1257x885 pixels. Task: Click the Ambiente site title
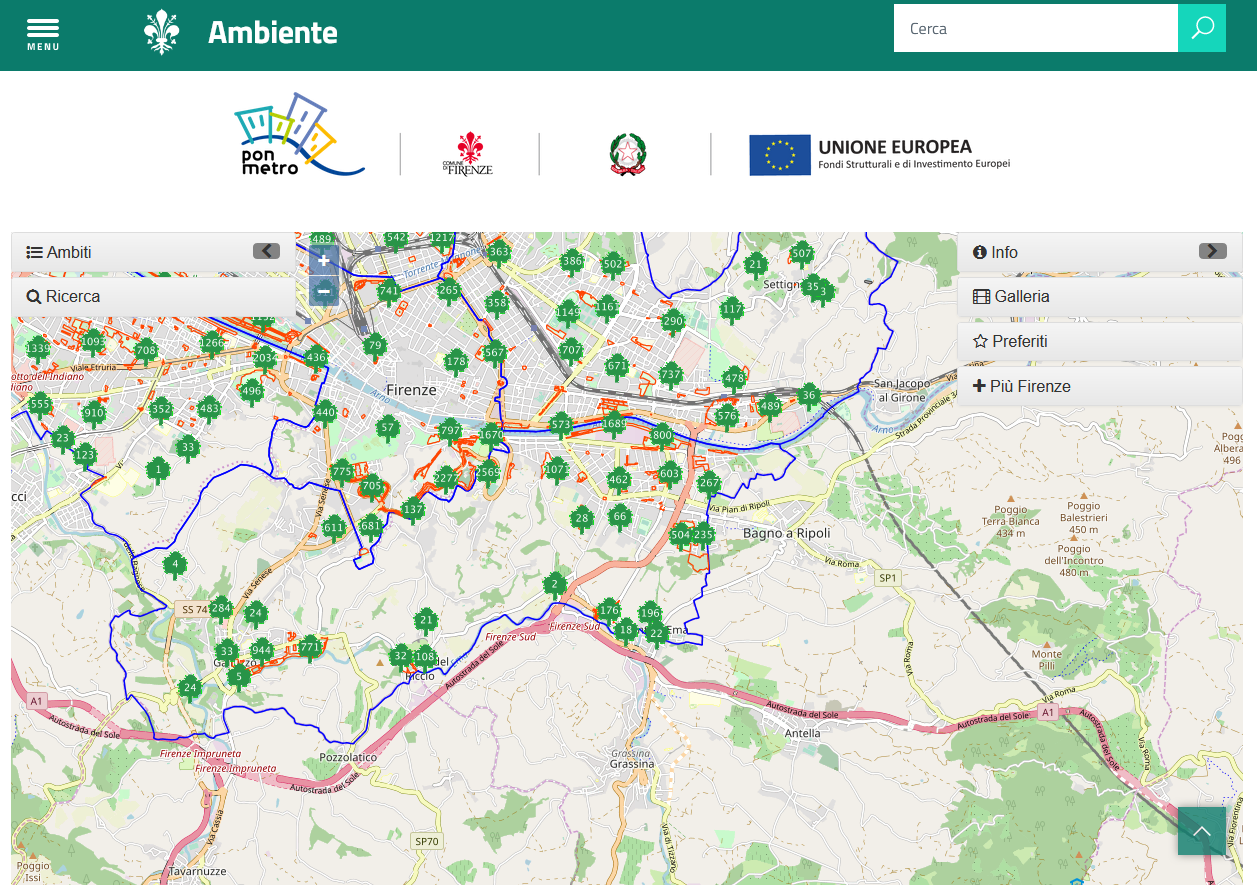pos(272,33)
